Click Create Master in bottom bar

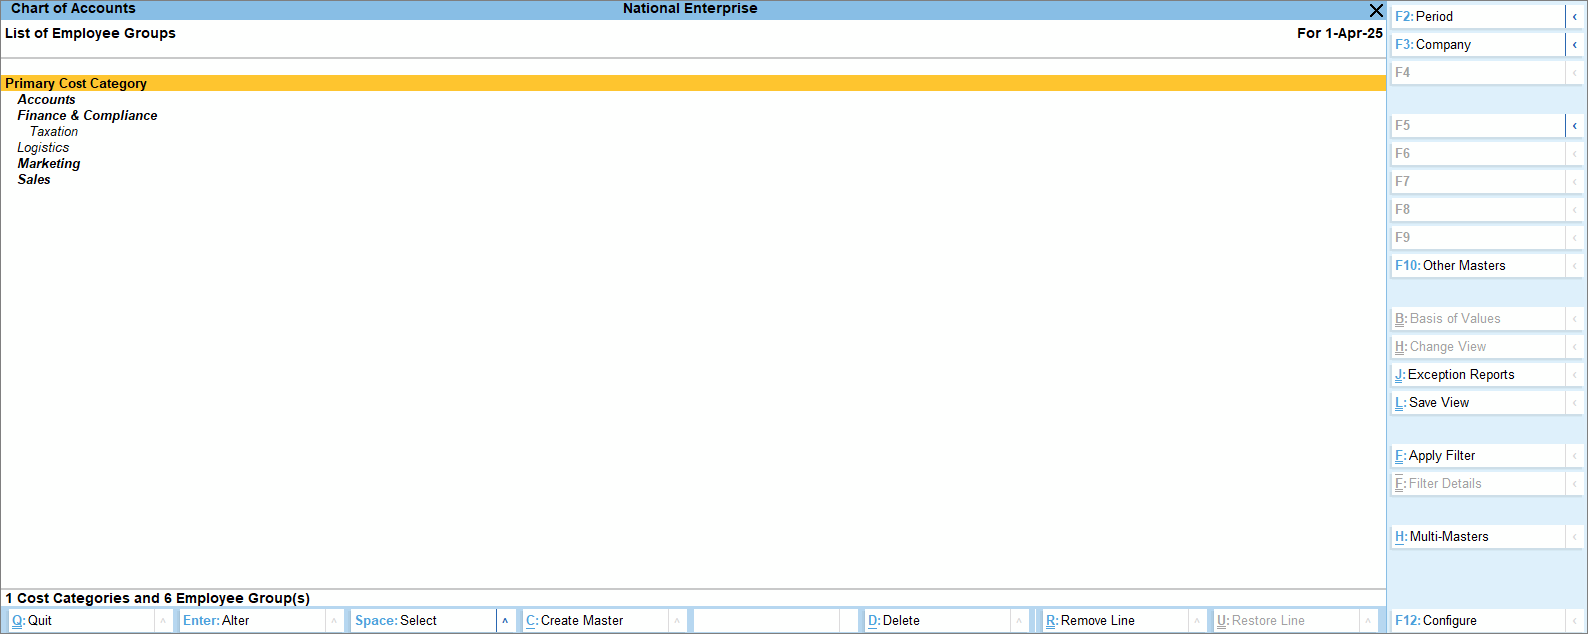pyautogui.click(x=594, y=621)
